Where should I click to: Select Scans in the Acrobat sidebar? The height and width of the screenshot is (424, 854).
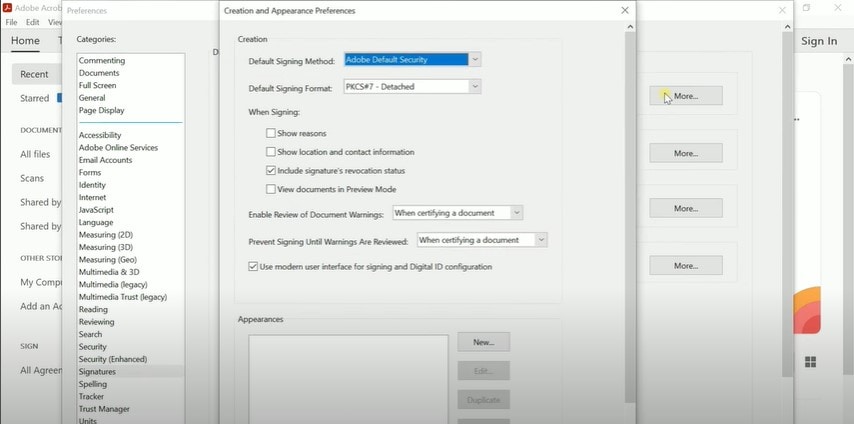pos(32,178)
